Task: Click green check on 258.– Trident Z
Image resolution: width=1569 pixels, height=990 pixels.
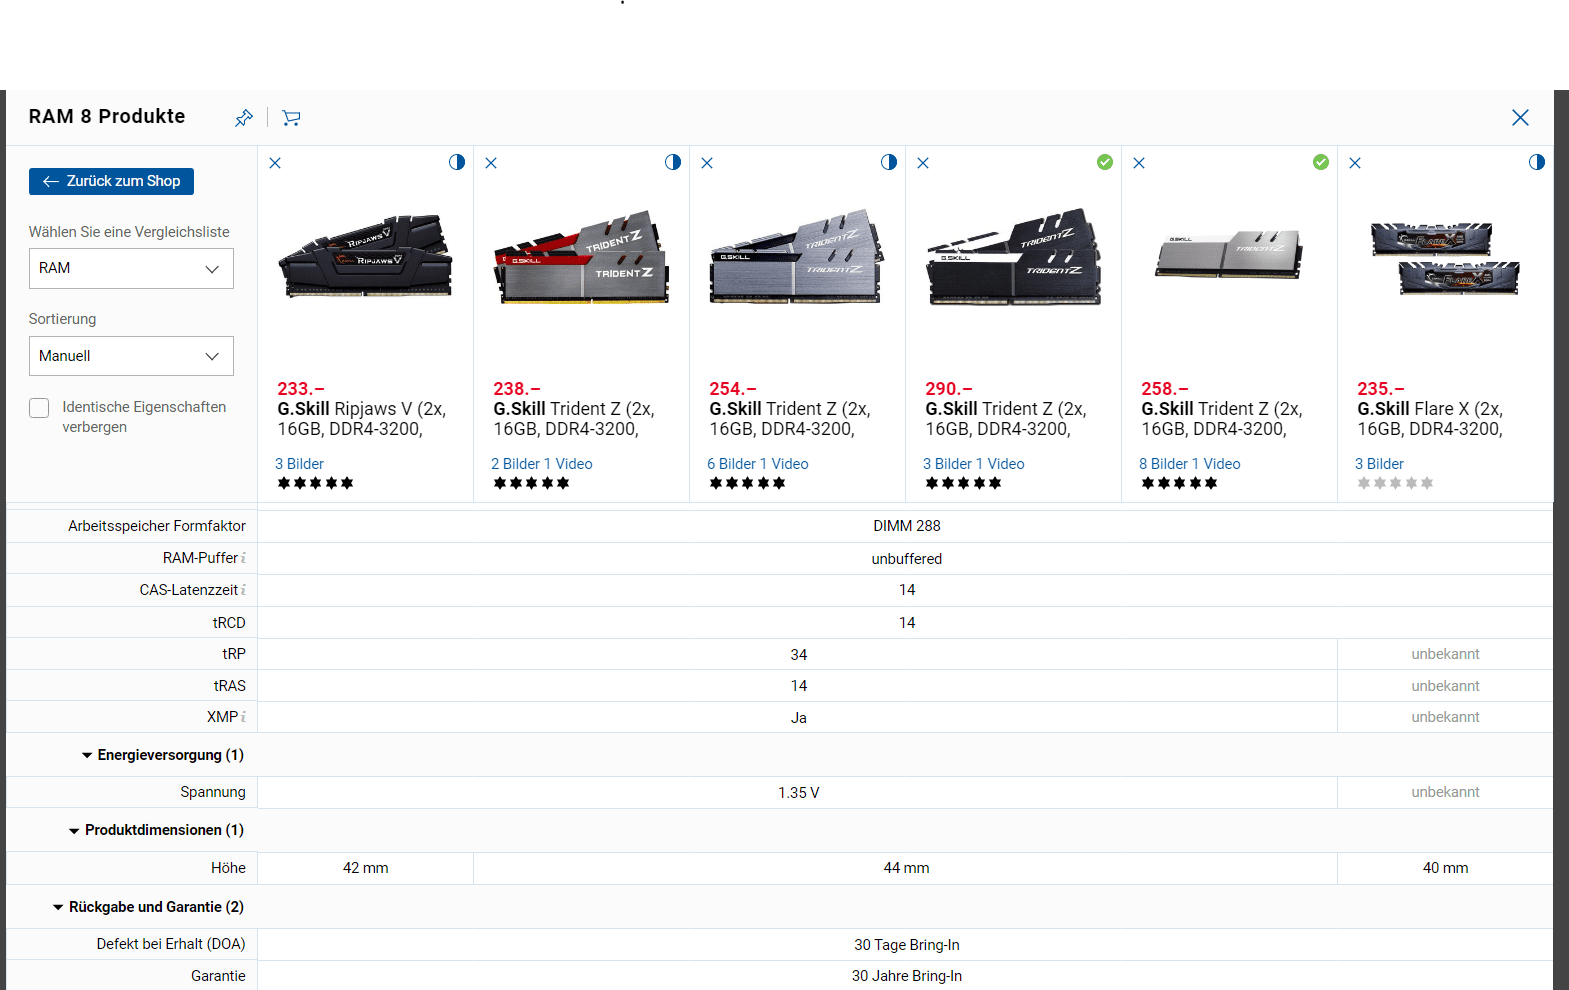Action: pos(1321,162)
